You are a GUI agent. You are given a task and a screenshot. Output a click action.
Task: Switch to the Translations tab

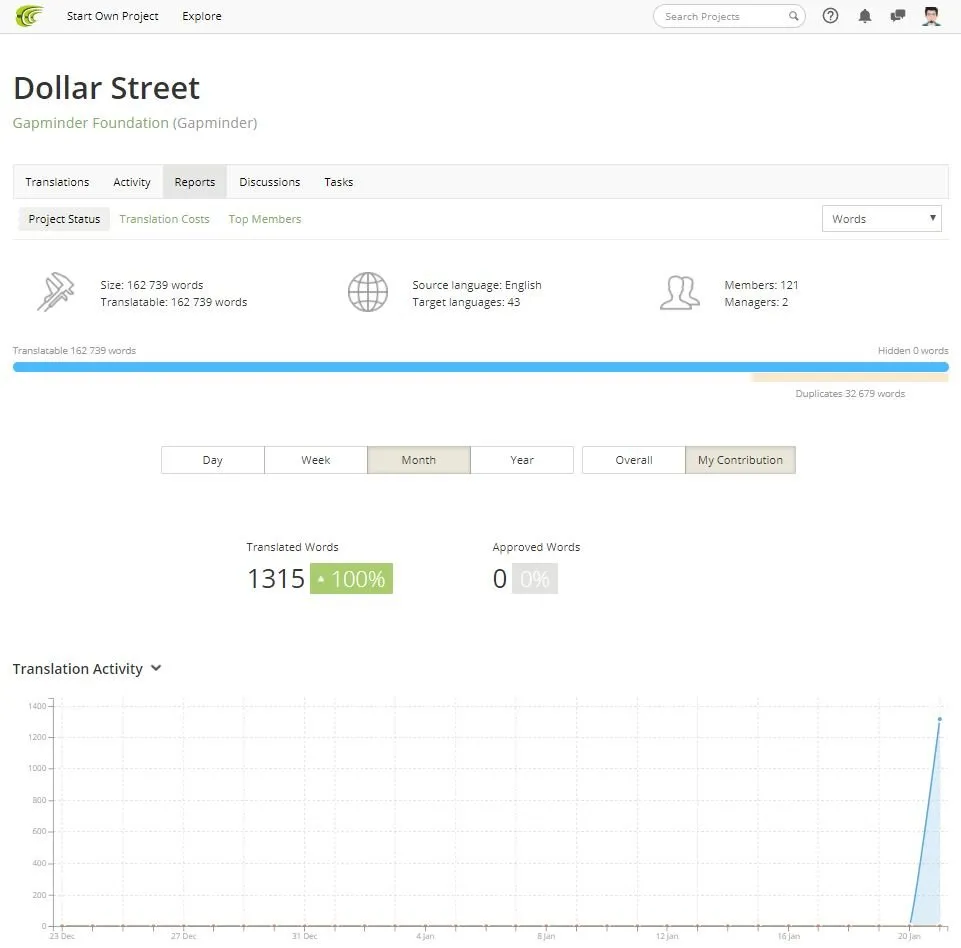(57, 182)
